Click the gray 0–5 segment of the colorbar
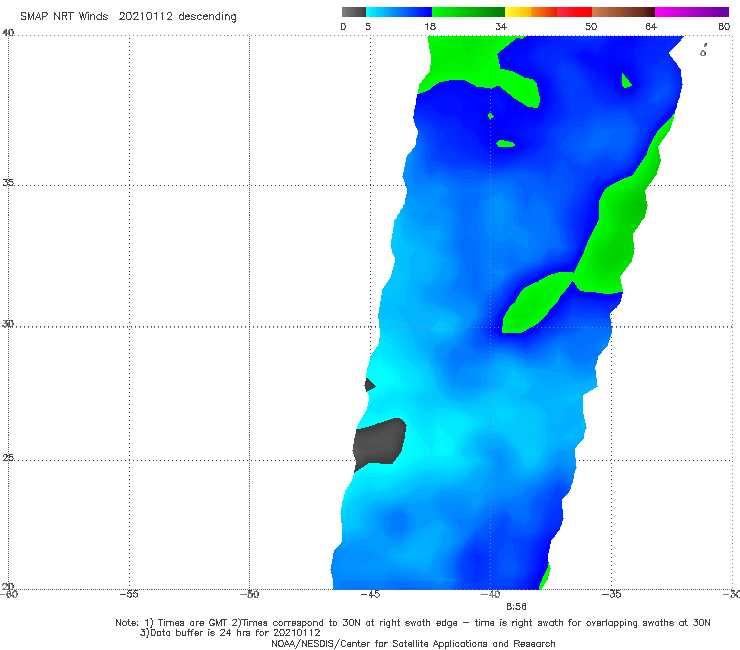740x650 pixels. click(354, 12)
